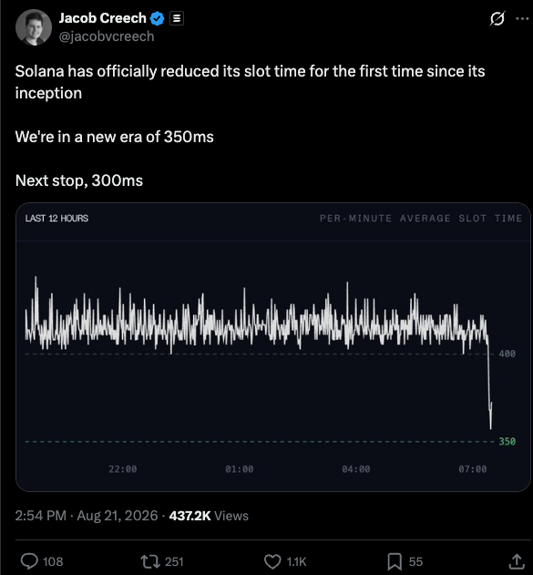The height and width of the screenshot is (575, 533).
Task: Click the Grok icon at top right
Action: pyautogui.click(x=497, y=18)
